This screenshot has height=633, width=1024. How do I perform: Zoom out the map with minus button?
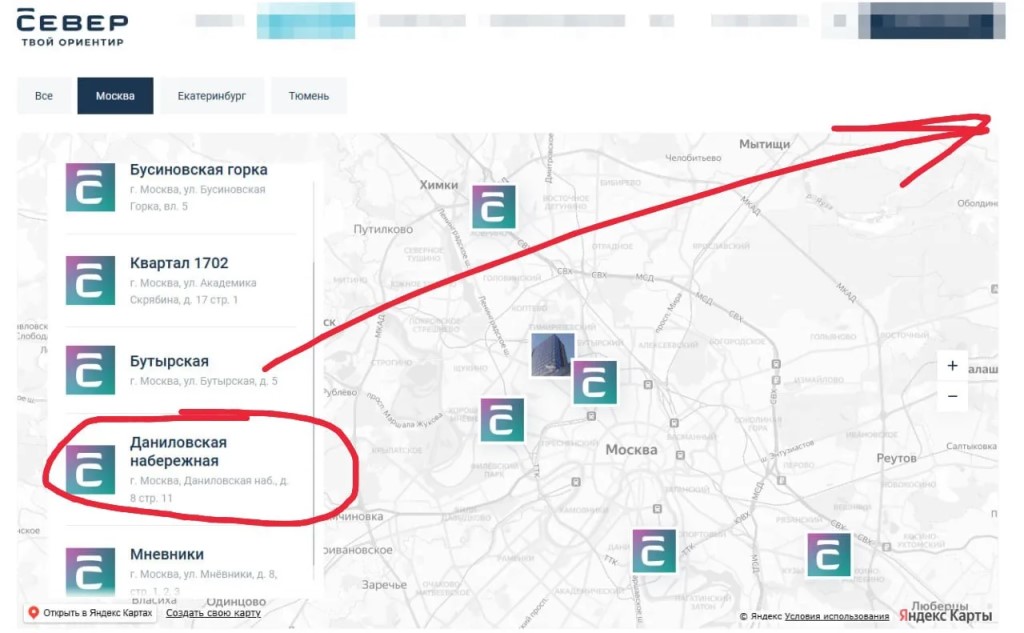(x=952, y=396)
